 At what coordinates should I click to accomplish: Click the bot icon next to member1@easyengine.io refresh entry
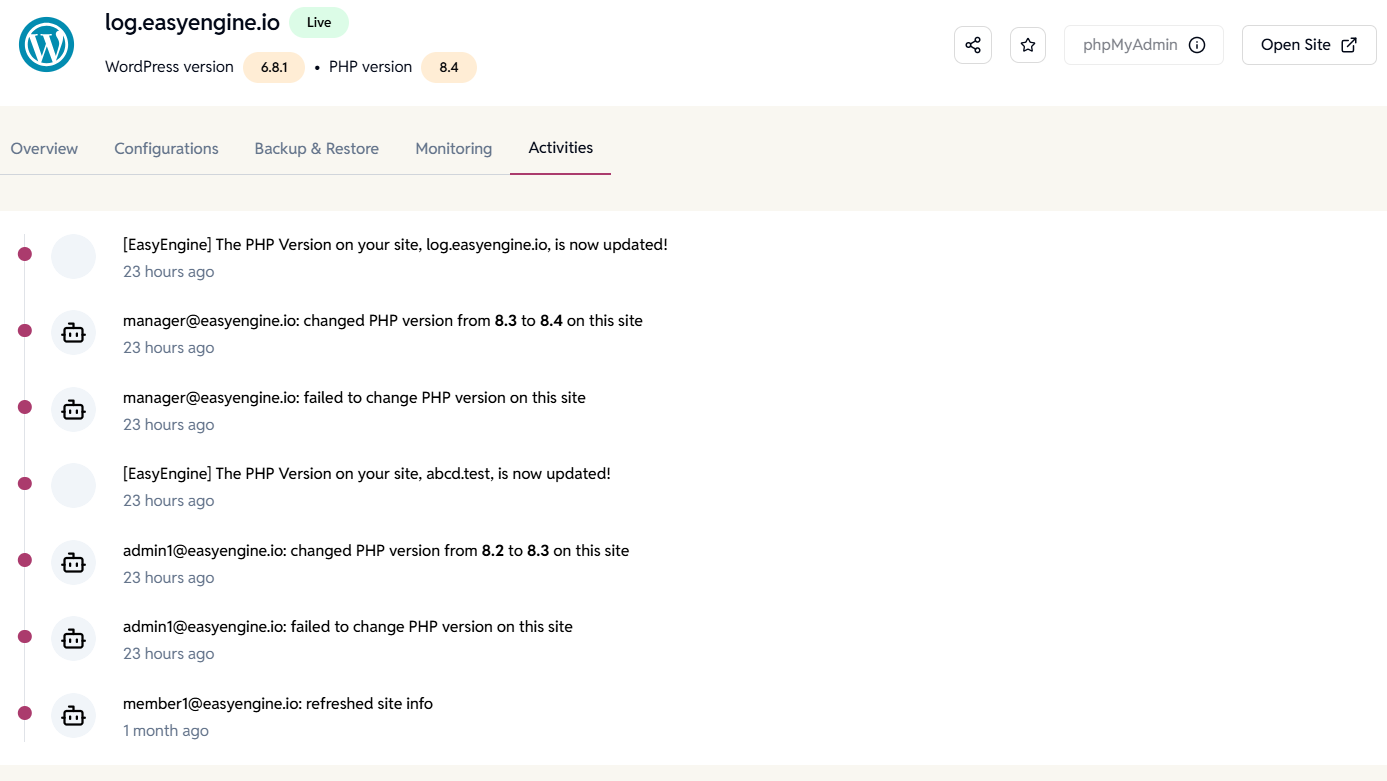point(73,715)
